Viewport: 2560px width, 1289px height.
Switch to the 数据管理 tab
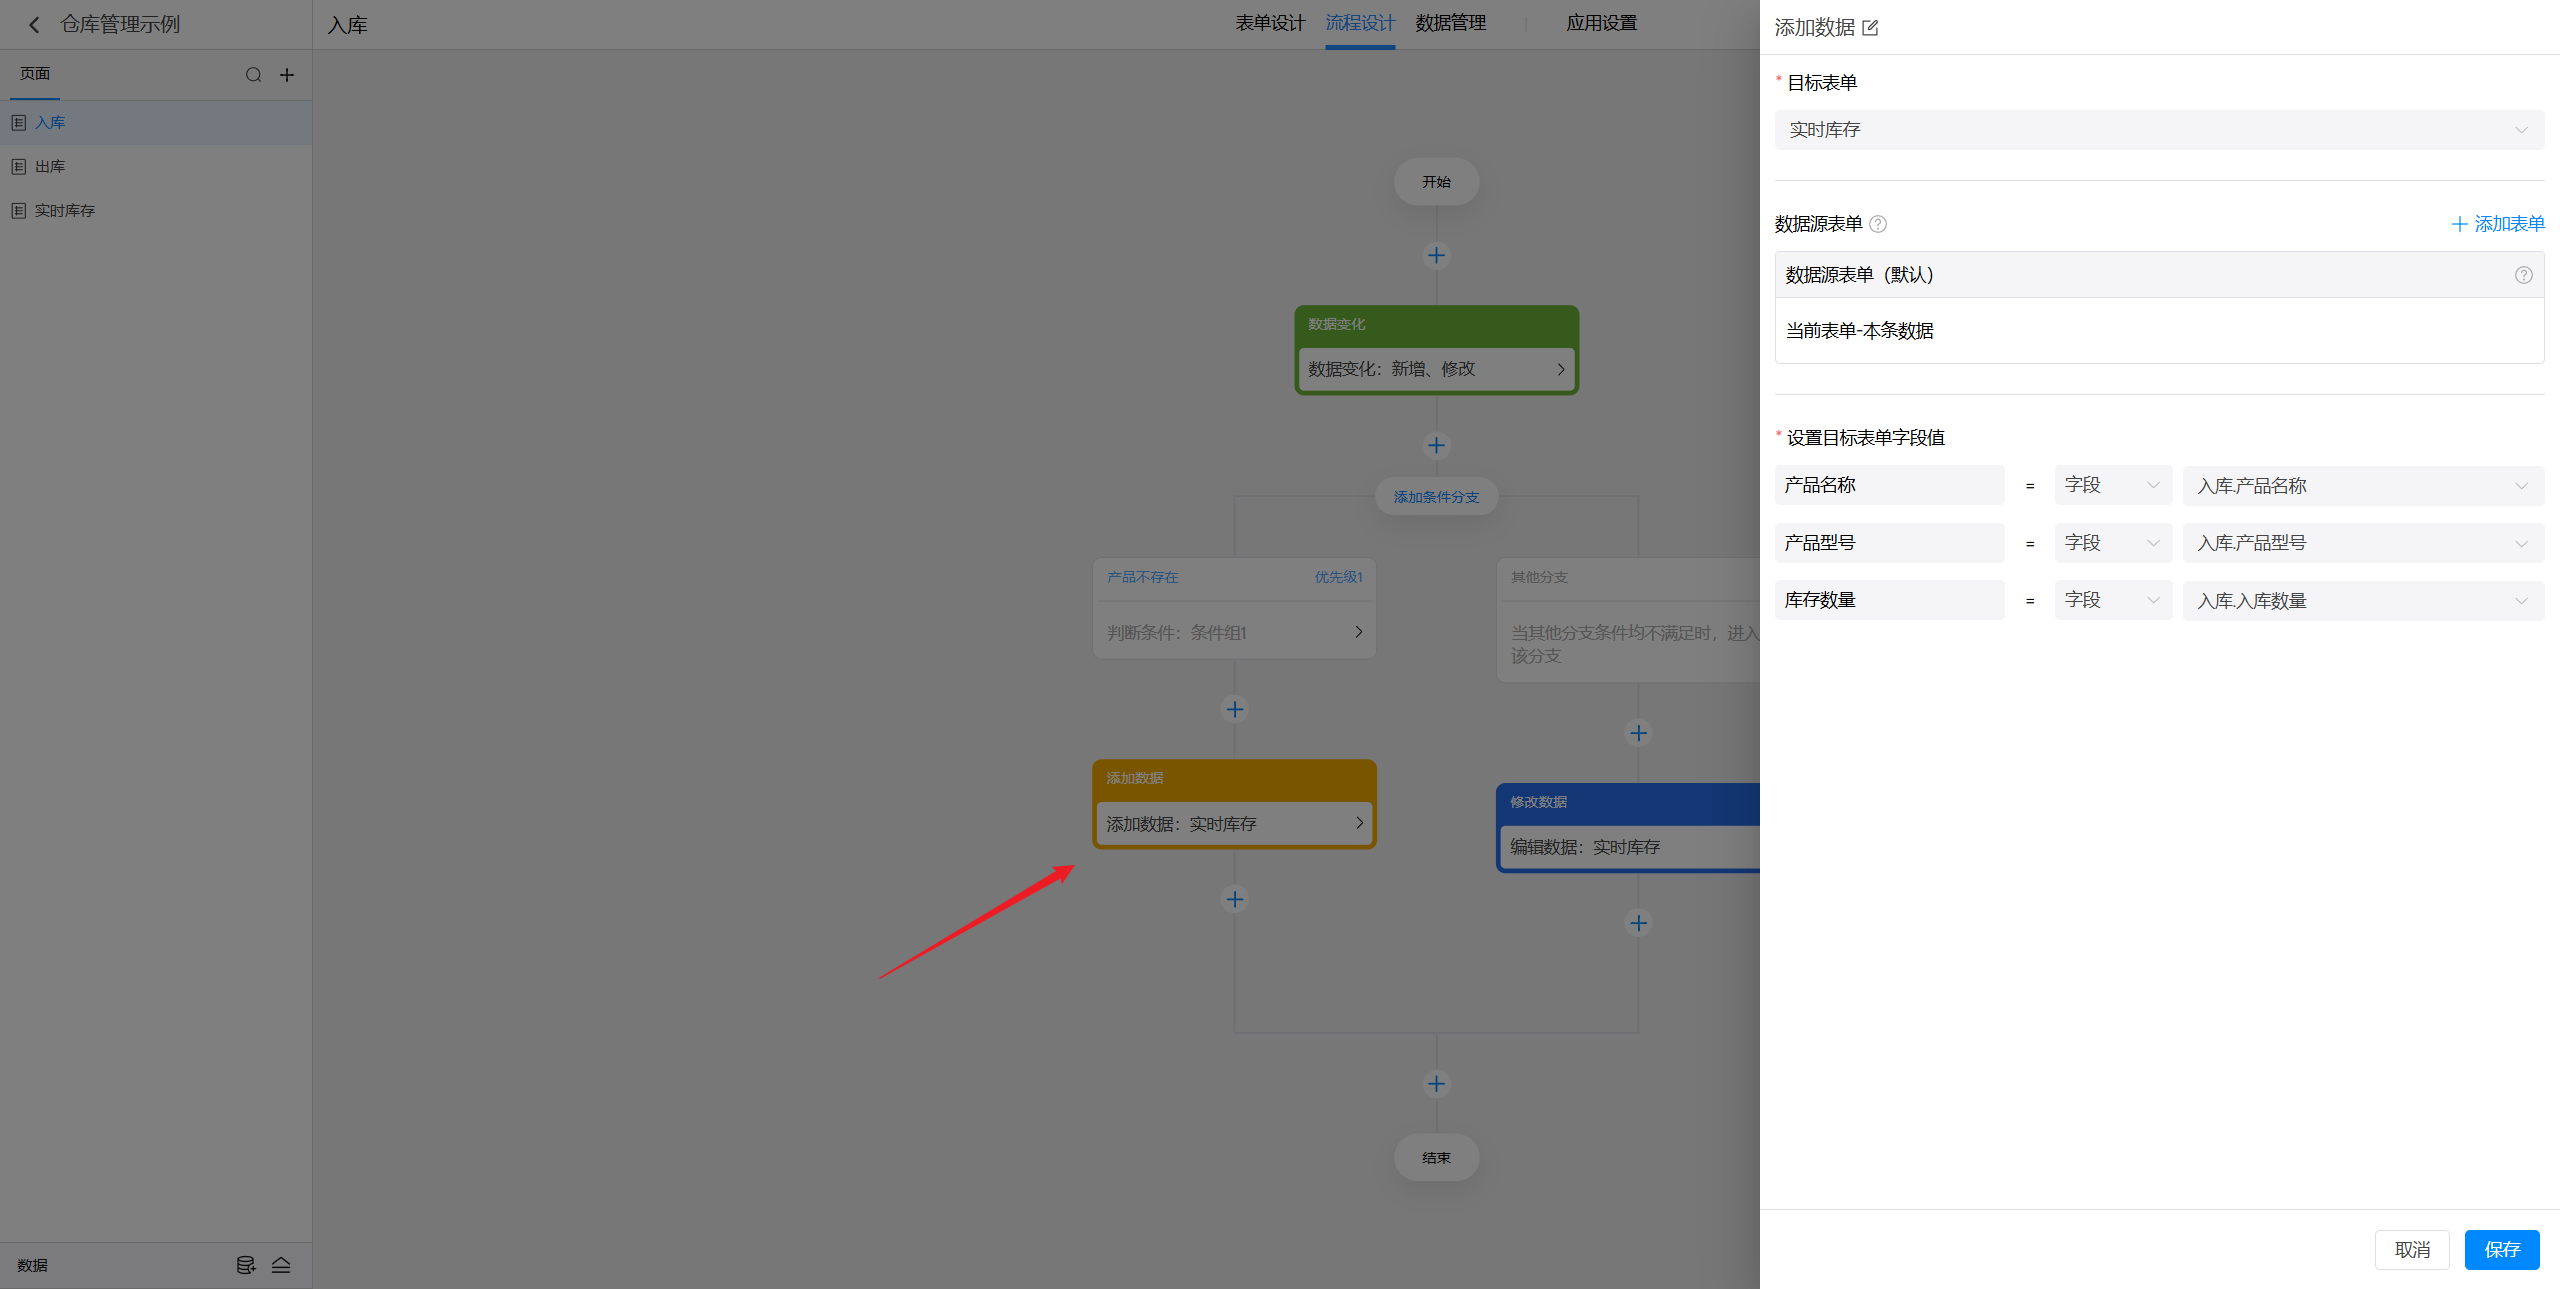pyautogui.click(x=1450, y=23)
